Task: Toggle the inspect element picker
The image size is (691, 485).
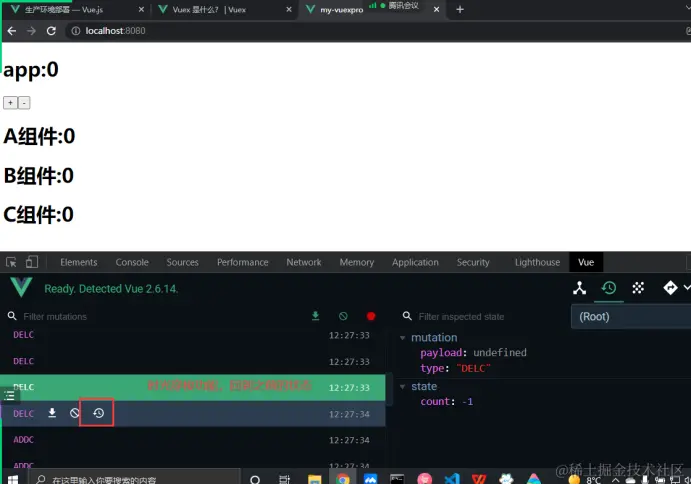Action: (x=11, y=262)
